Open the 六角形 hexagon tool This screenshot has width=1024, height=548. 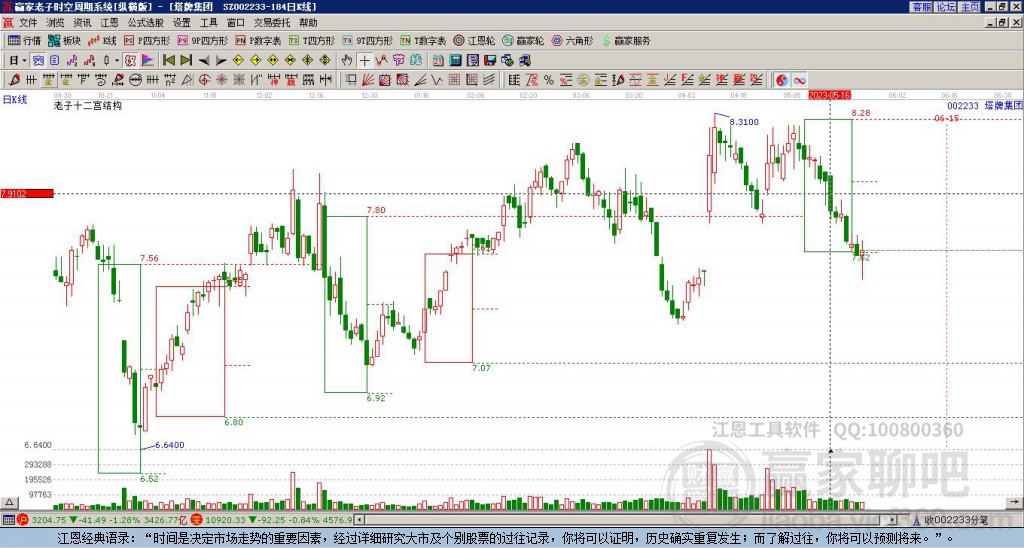tap(573, 40)
